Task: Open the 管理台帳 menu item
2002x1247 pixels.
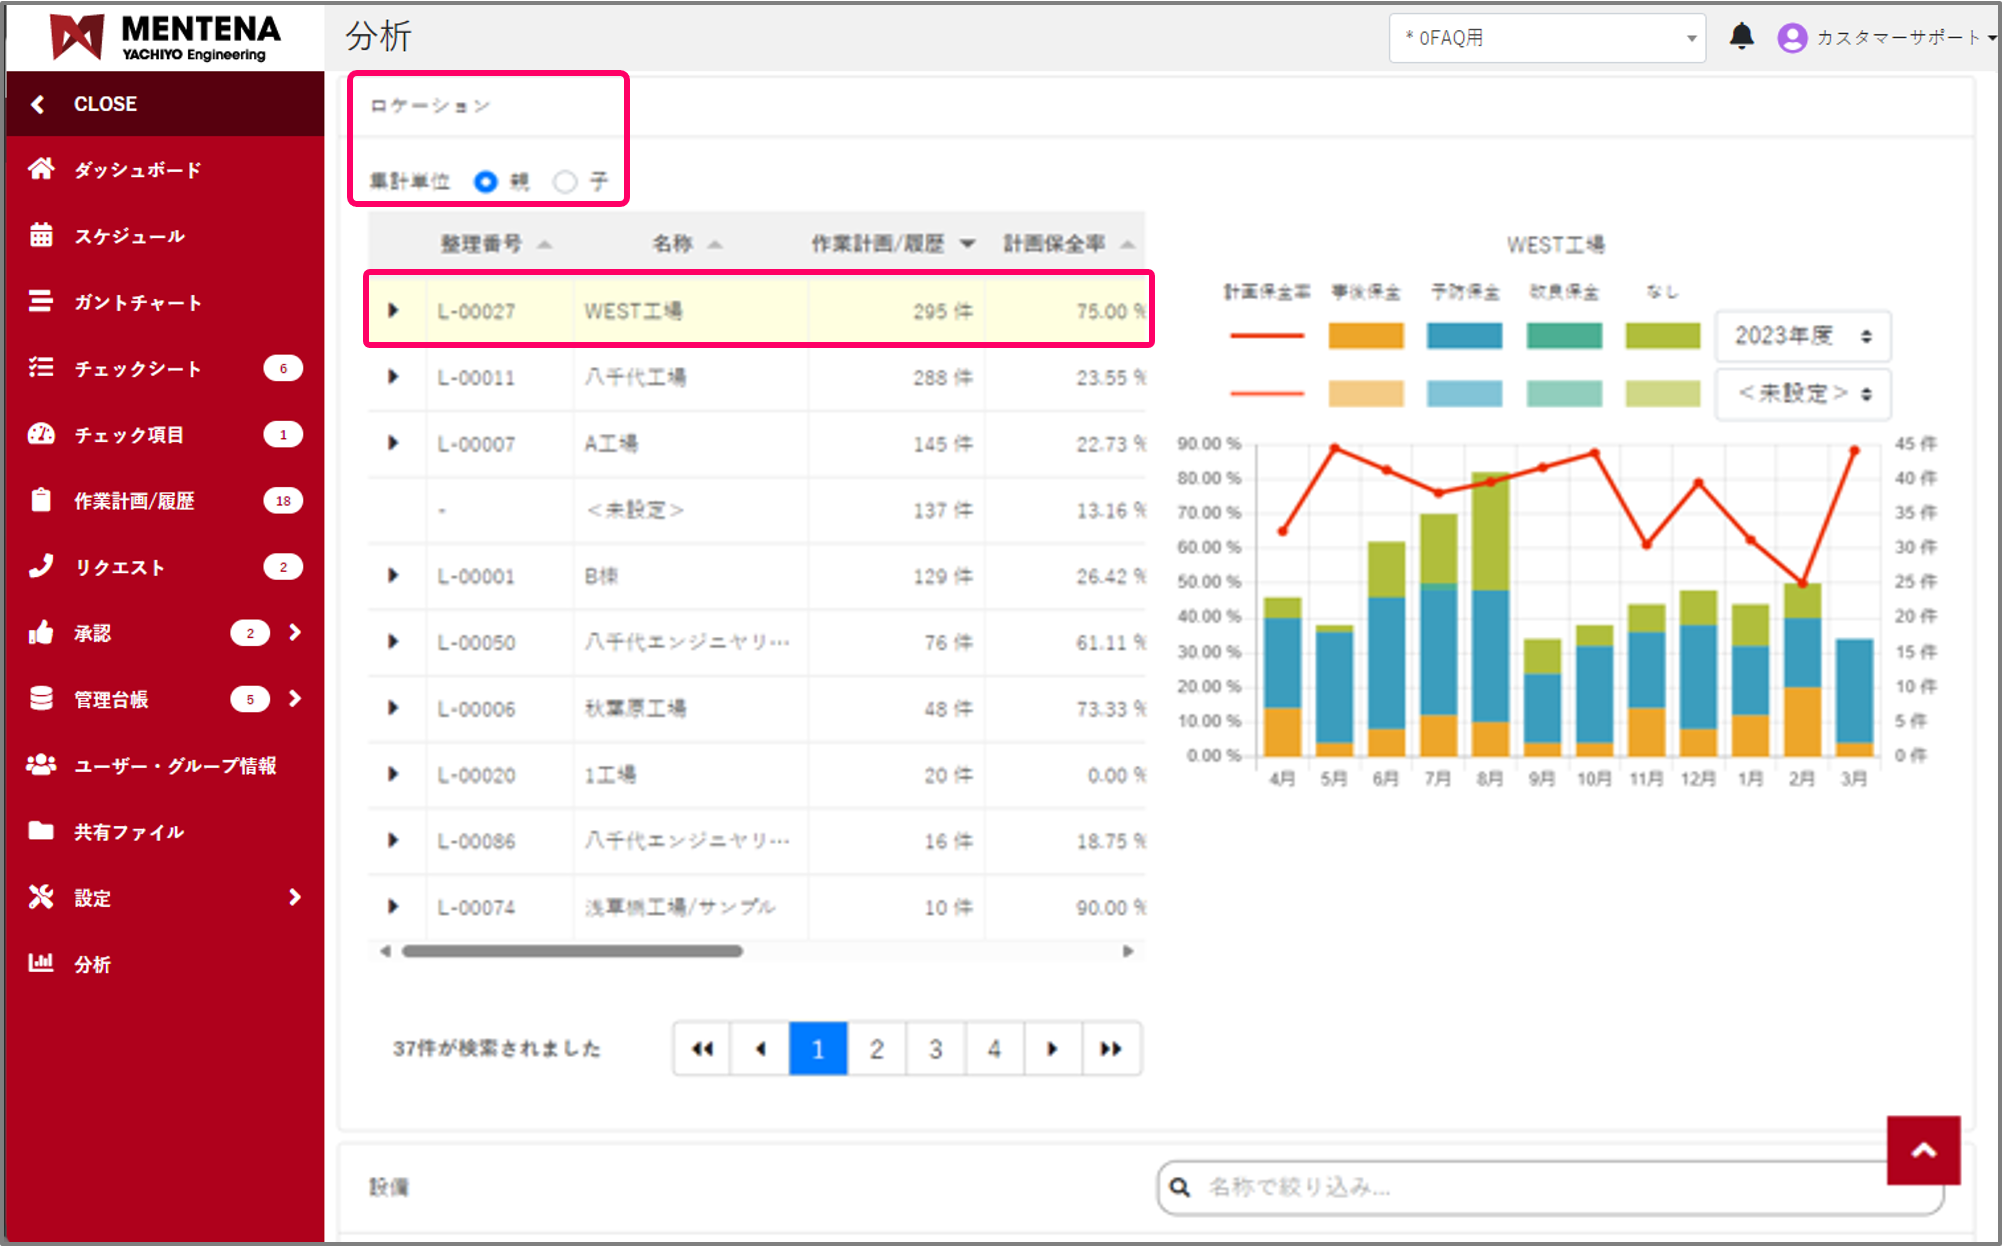Action: pyautogui.click(x=111, y=699)
